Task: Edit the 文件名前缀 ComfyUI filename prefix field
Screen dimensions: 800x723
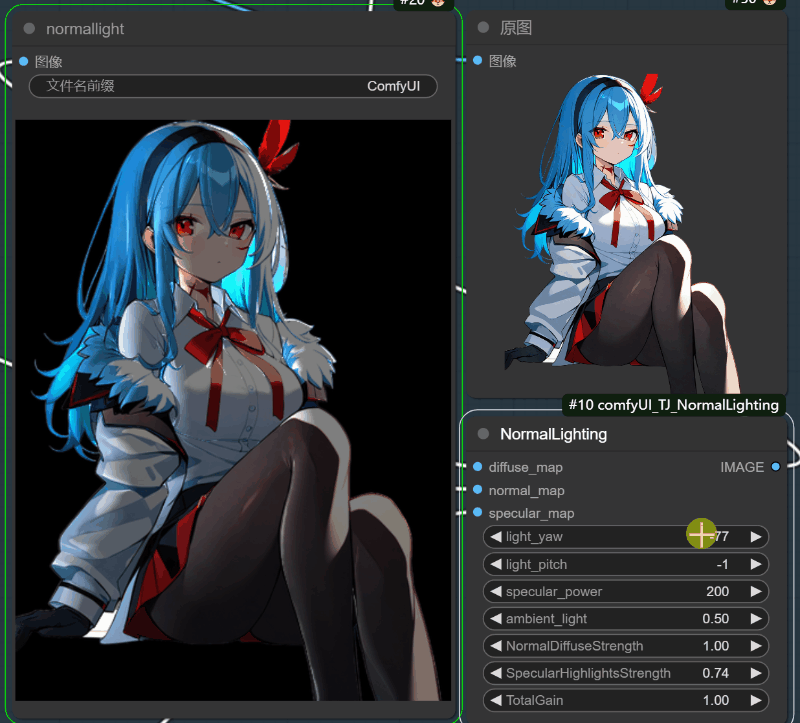Action: click(233, 86)
